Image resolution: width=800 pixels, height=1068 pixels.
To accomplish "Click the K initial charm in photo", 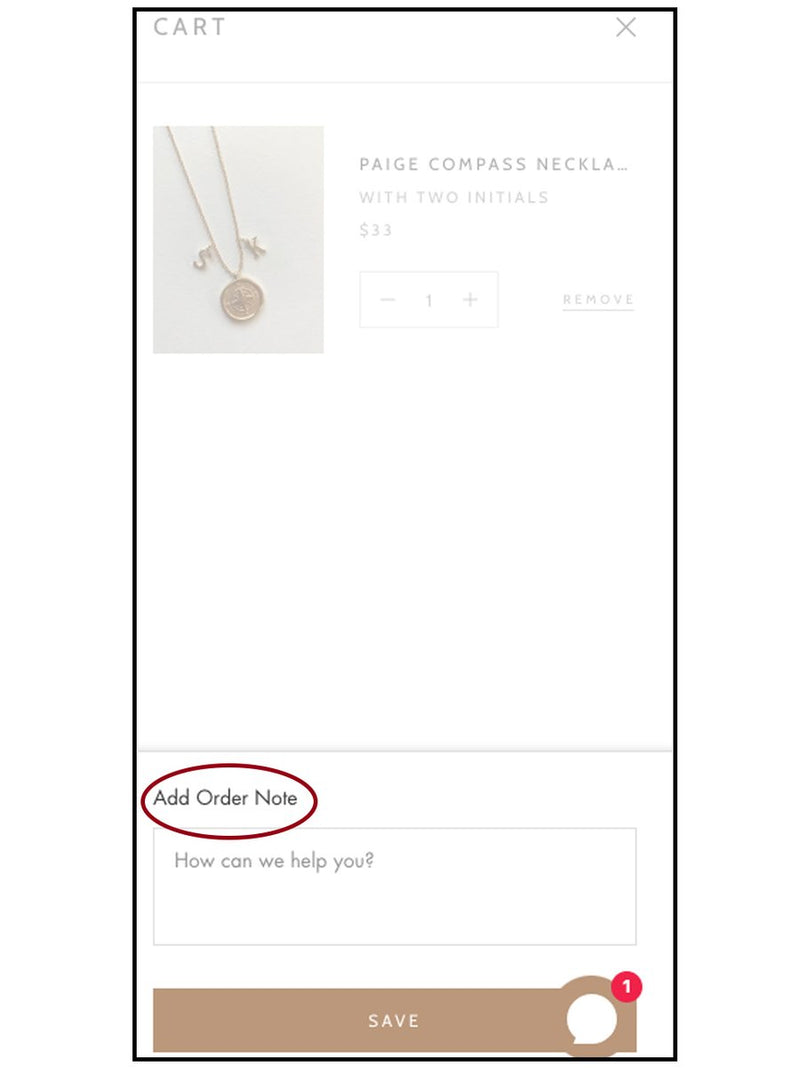I will (x=253, y=245).
